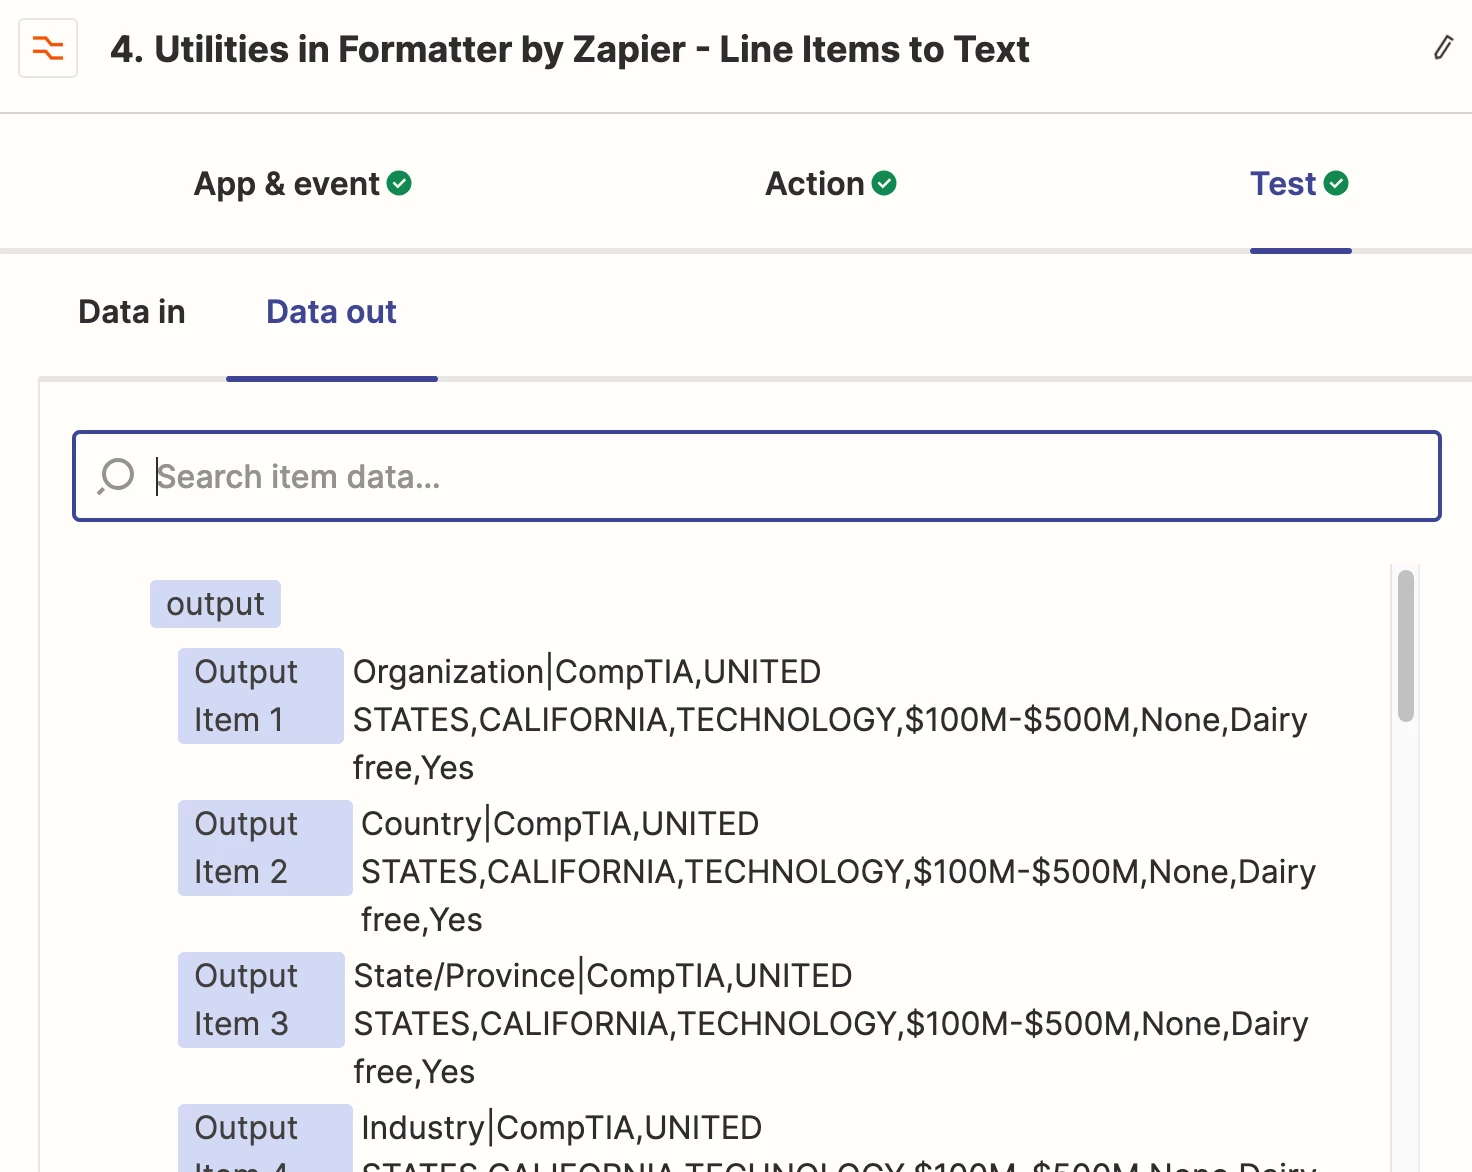Click the Country|CompTIA value text
Viewport: 1472px width, 1172px height.
[x=838, y=872]
